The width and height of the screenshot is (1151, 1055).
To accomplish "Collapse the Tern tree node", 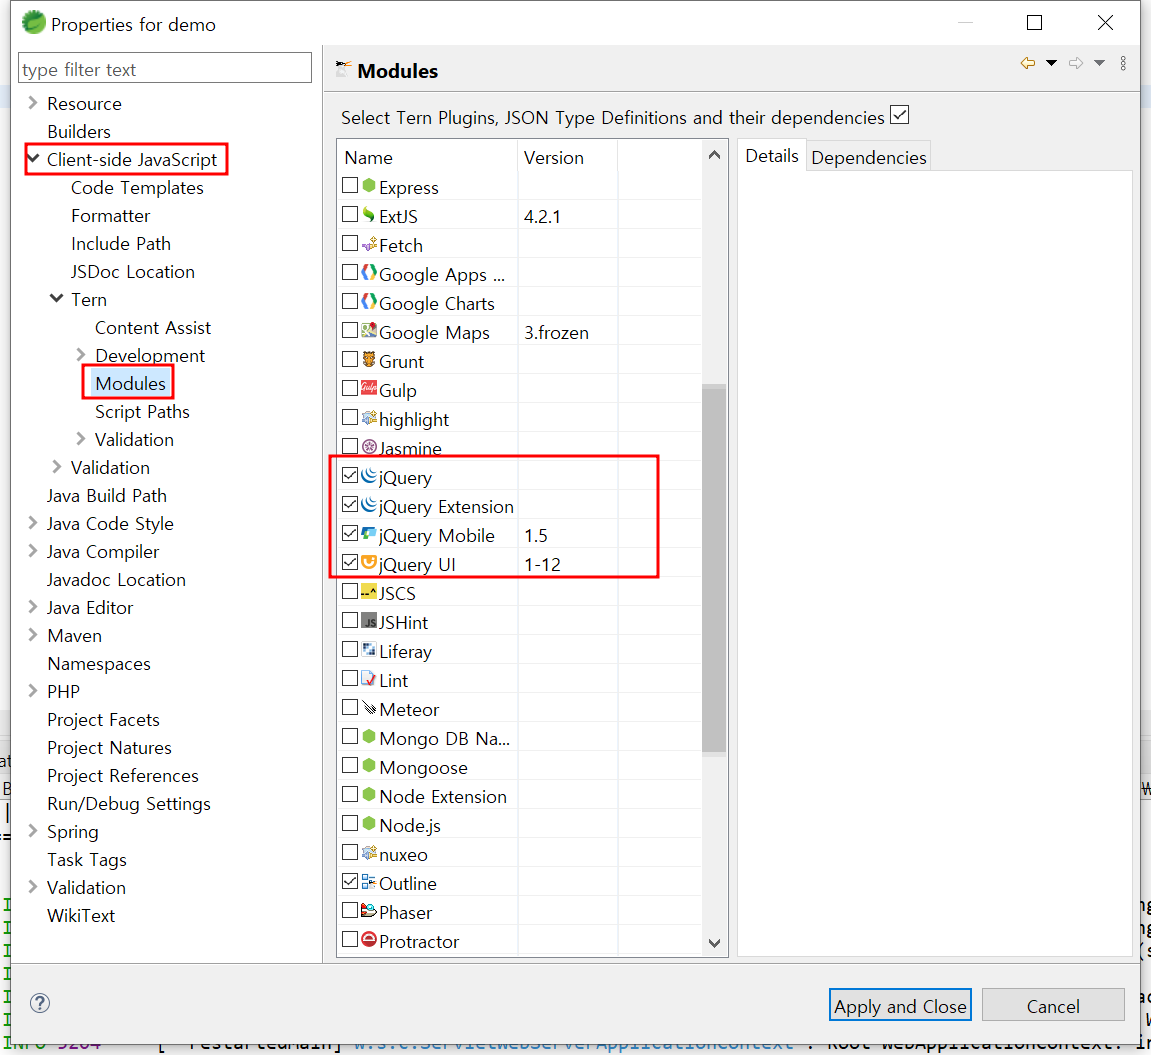I will 57,299.
